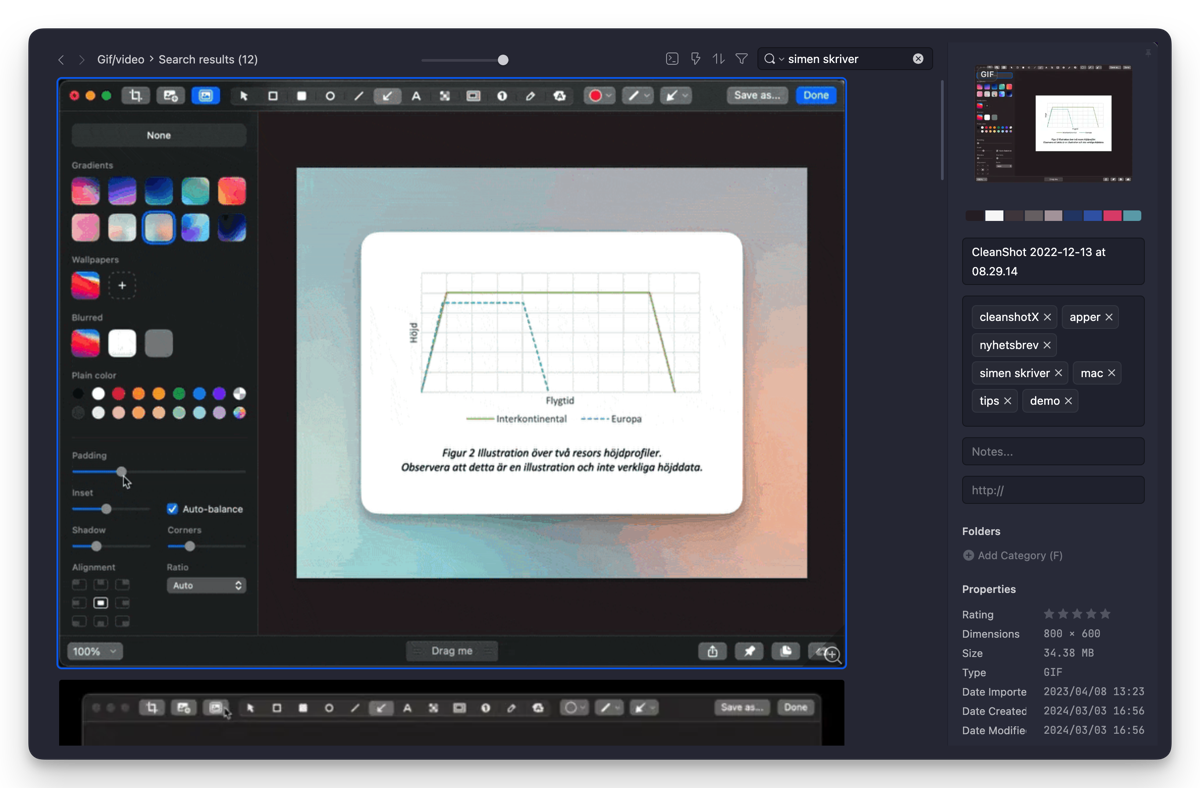Toggle the Auto-balance checkbox
The height and width of the screenshot is (788, 1200).
click(172, 509)
